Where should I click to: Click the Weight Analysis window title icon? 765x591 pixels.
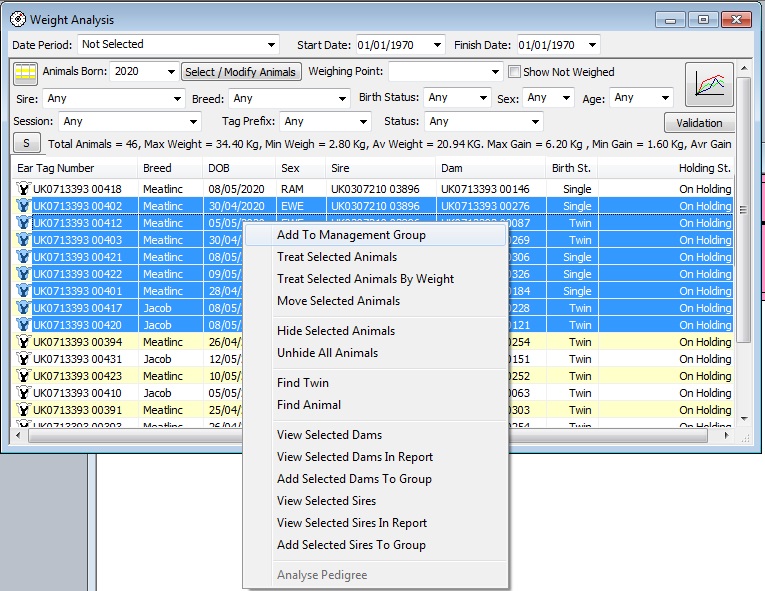click(18, 20)
